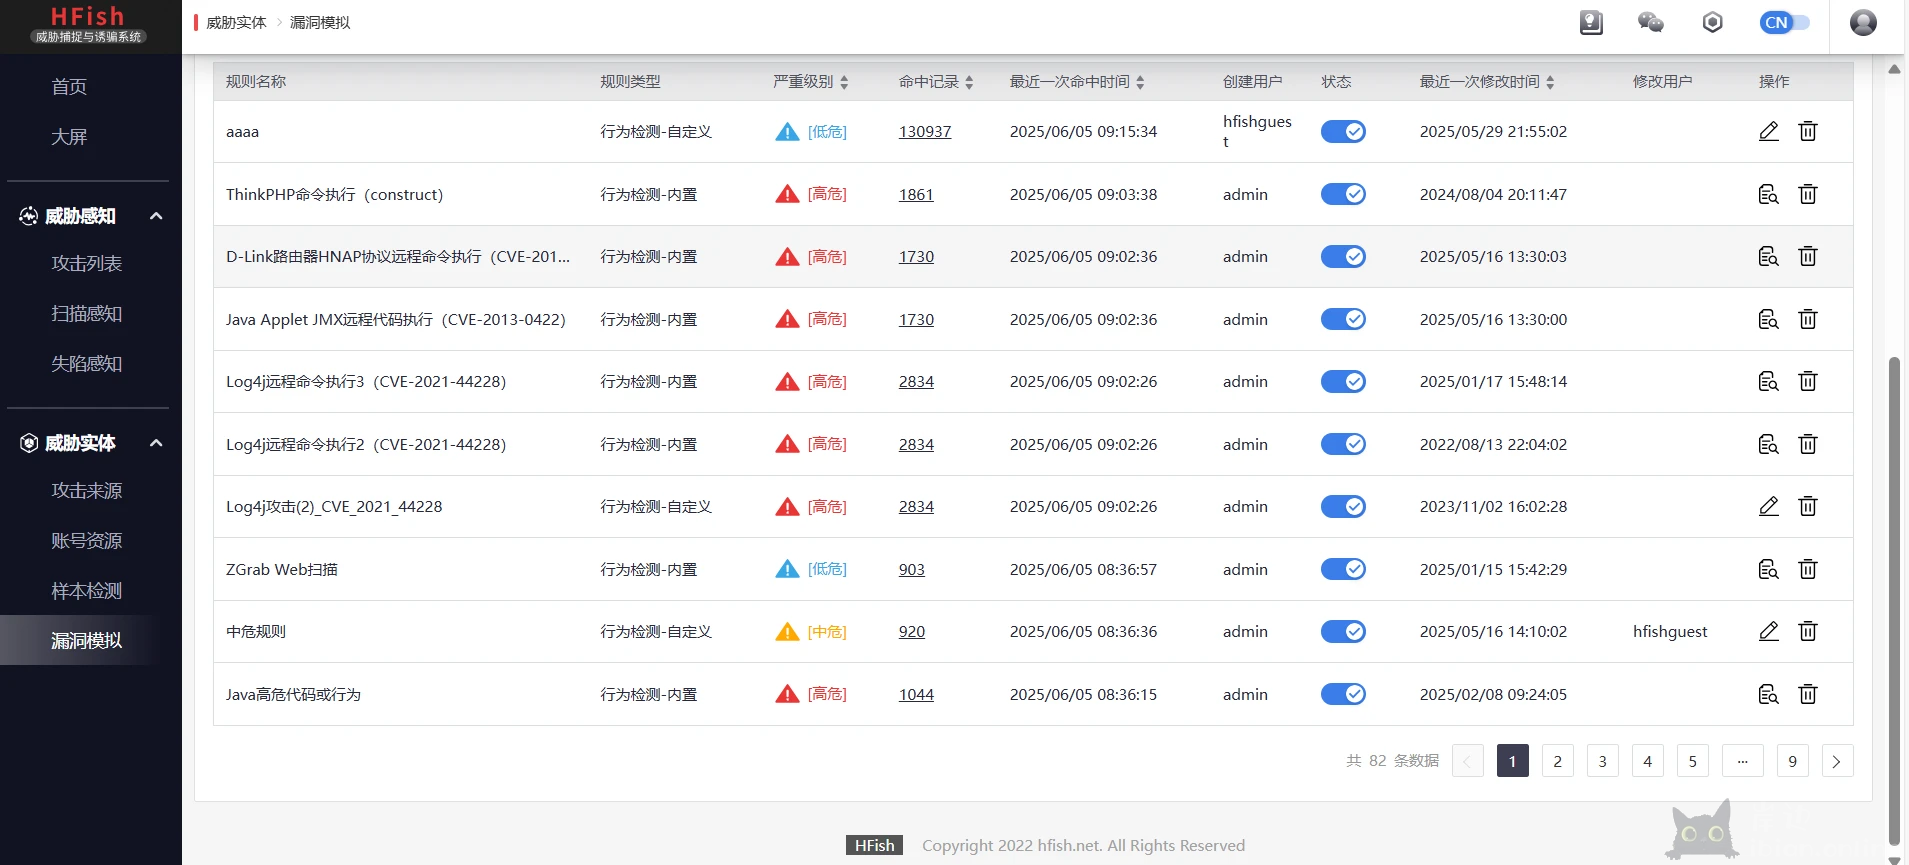Disable the aaaa rule status switch
This screenshot has width=1909, height=865.
point(1343,131)
